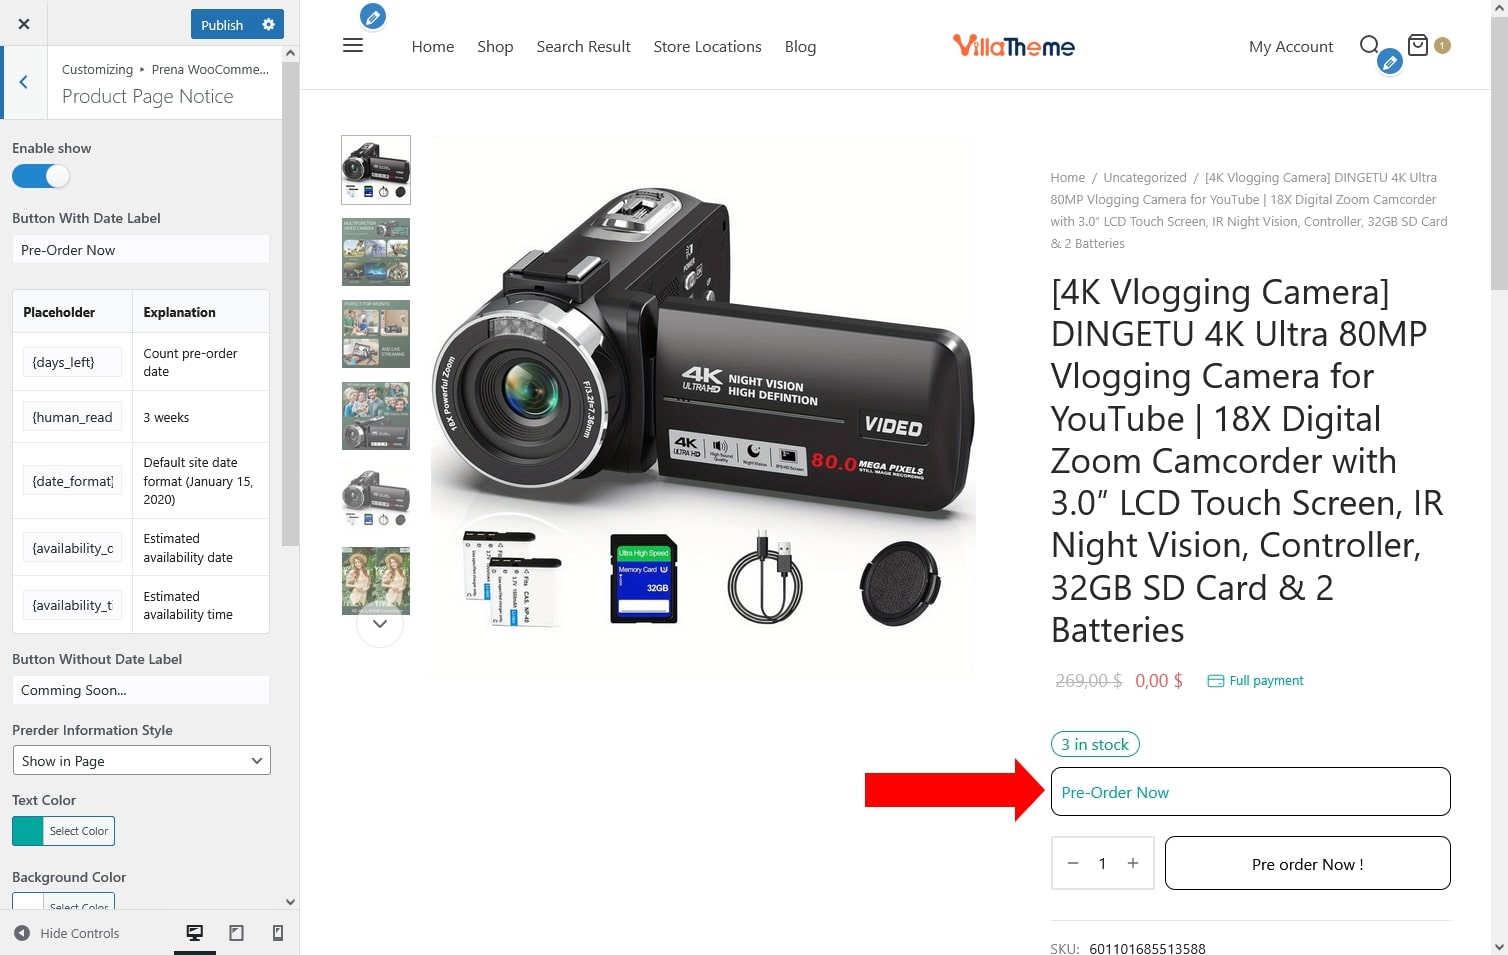Increase product quantity with plus button
The image size is (1508, 955).
(x=1133, y=863)
